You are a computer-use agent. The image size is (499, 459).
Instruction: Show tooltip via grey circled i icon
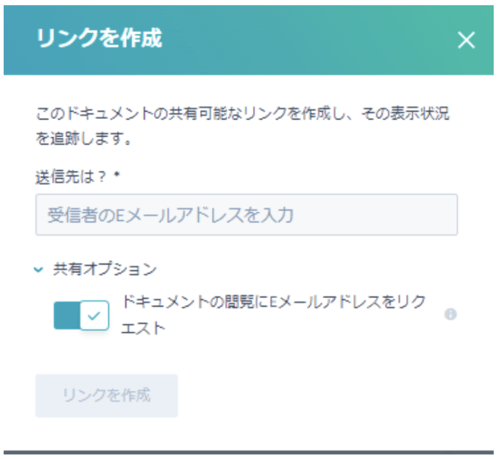(x=450, y=314)
